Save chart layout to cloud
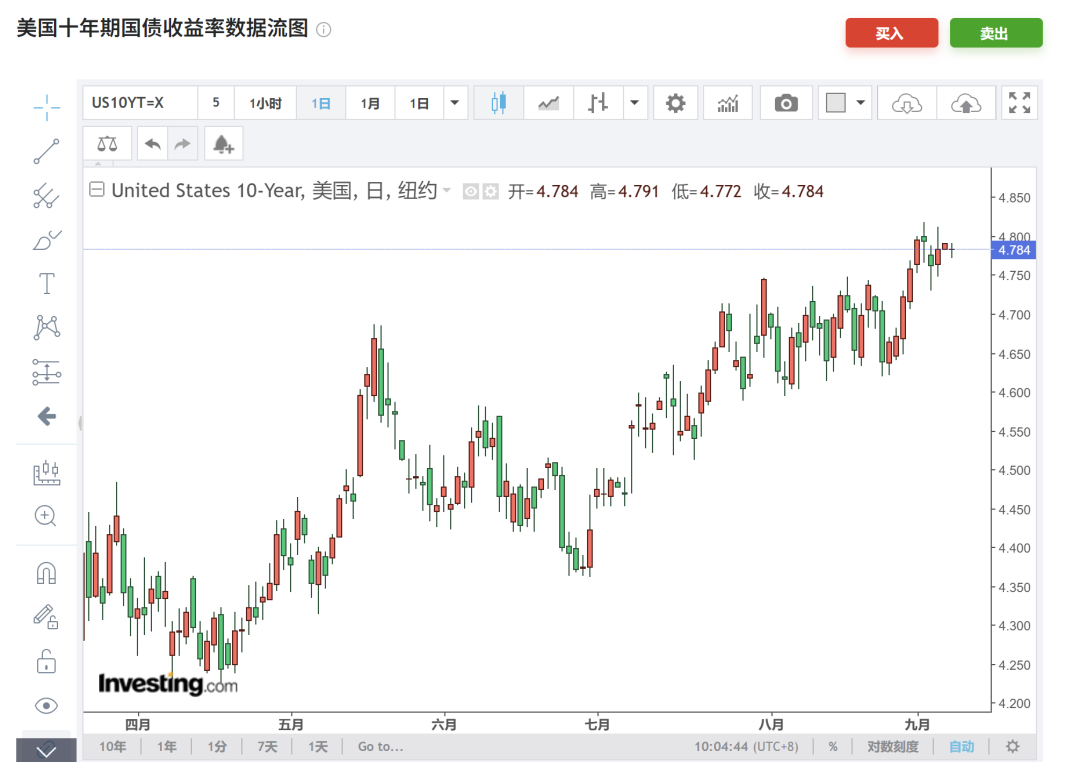1080x762 pixels. 966,103
